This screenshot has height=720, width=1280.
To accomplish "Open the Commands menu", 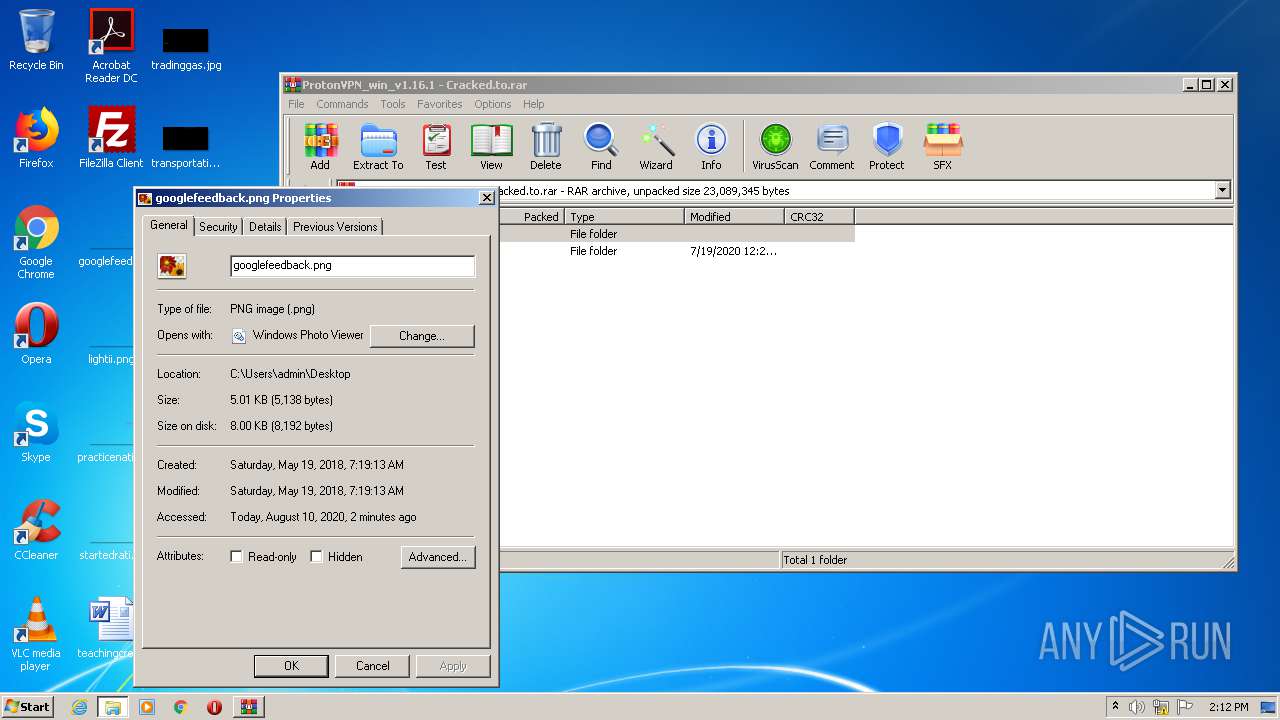I will tap(342, 104).
